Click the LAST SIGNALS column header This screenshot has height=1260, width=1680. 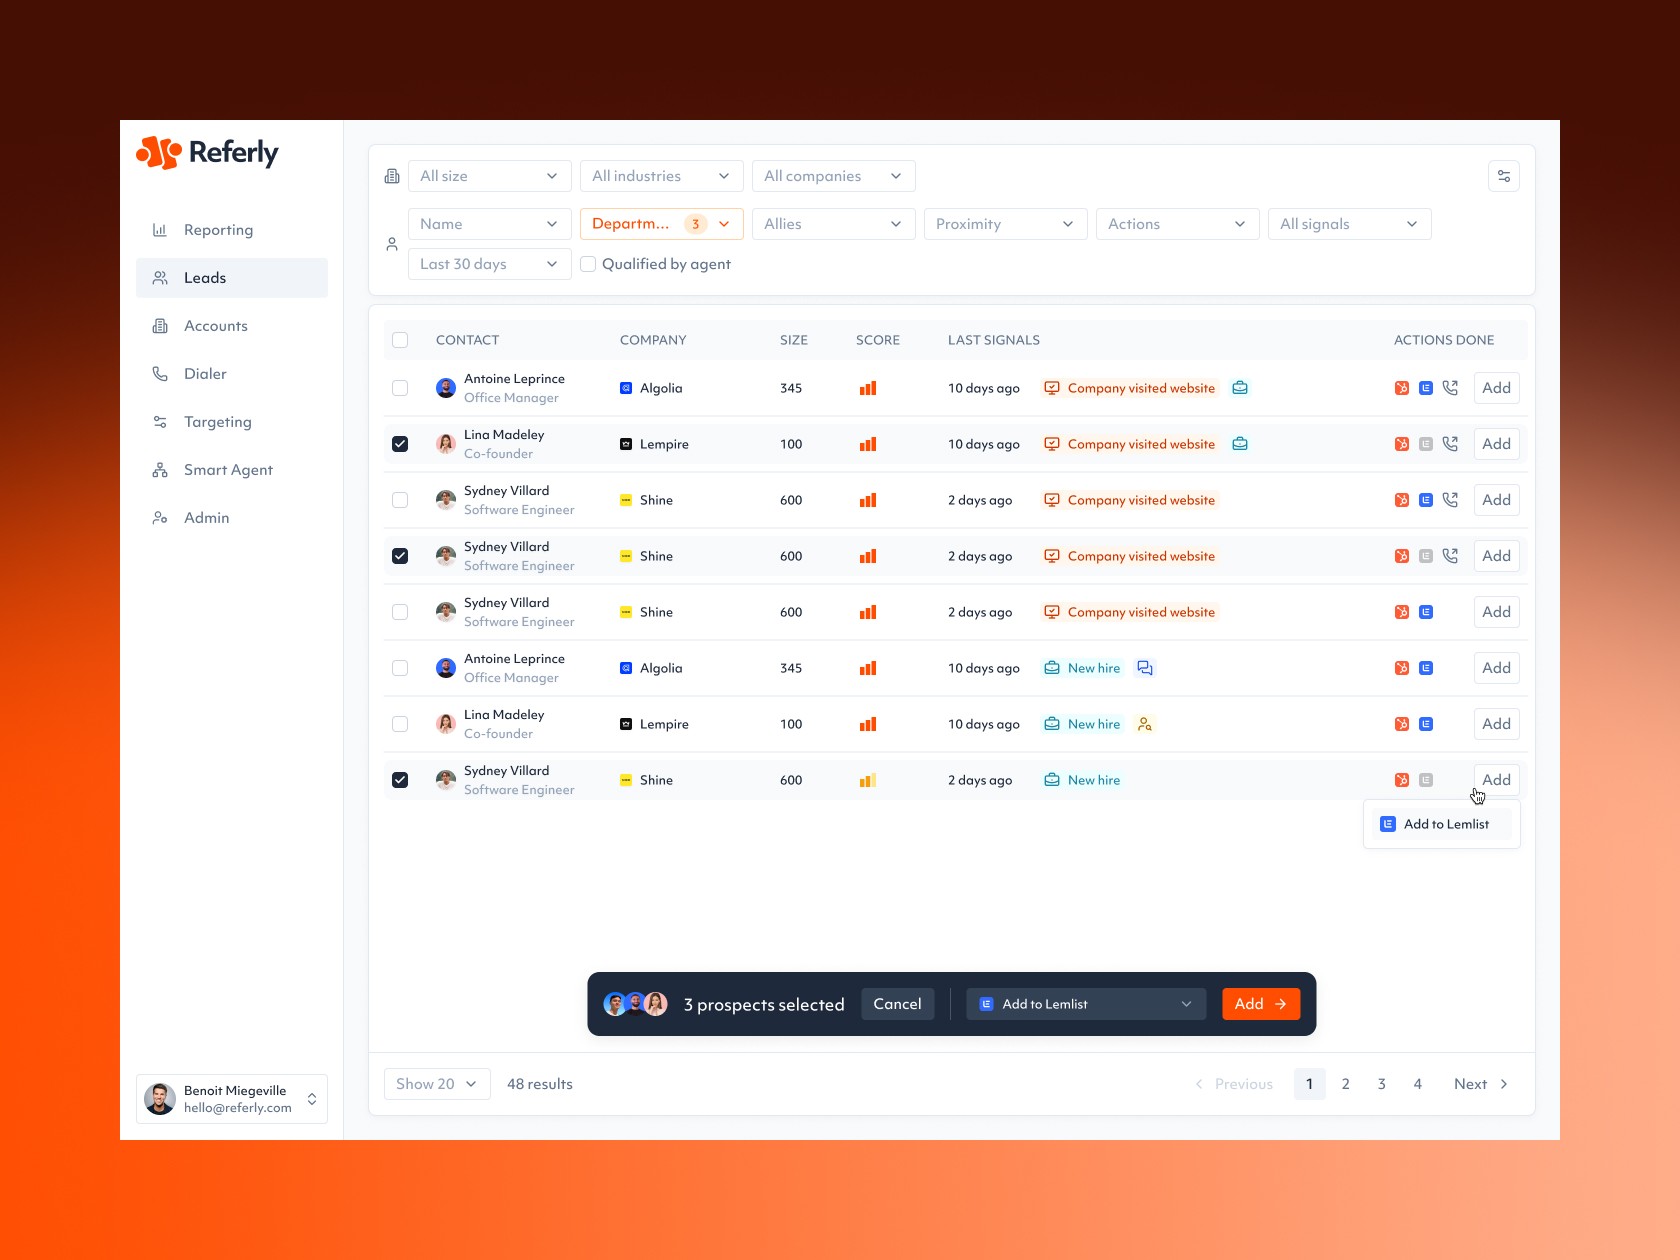coord(994,340)
